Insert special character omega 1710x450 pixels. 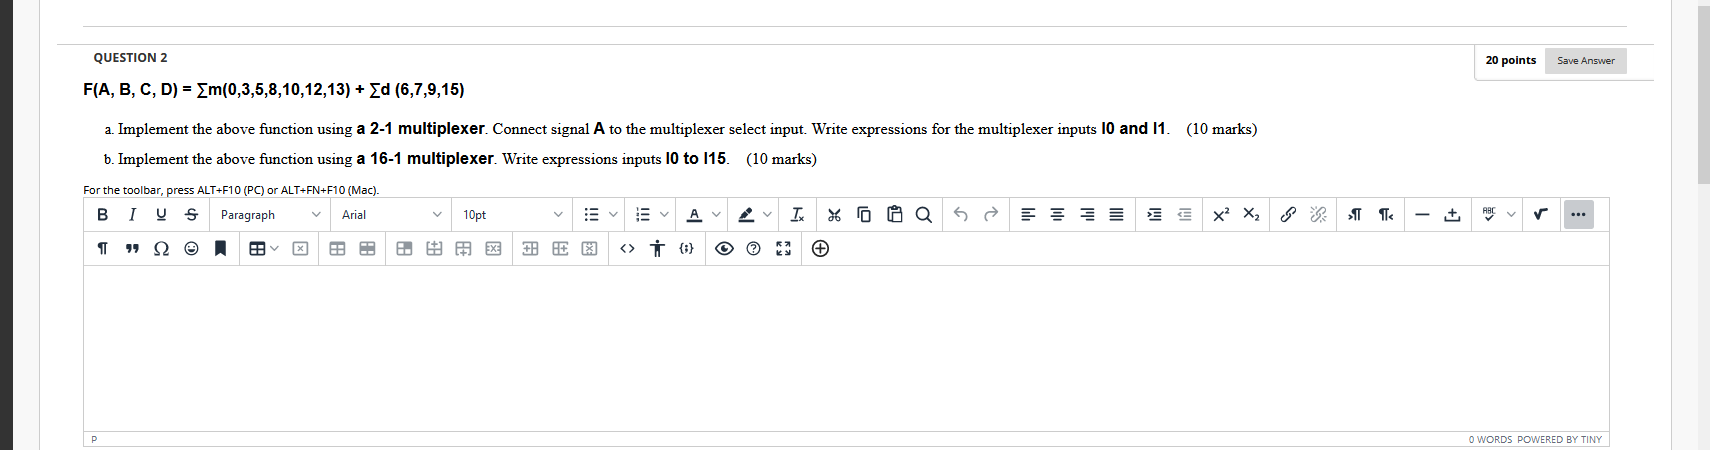161,248
